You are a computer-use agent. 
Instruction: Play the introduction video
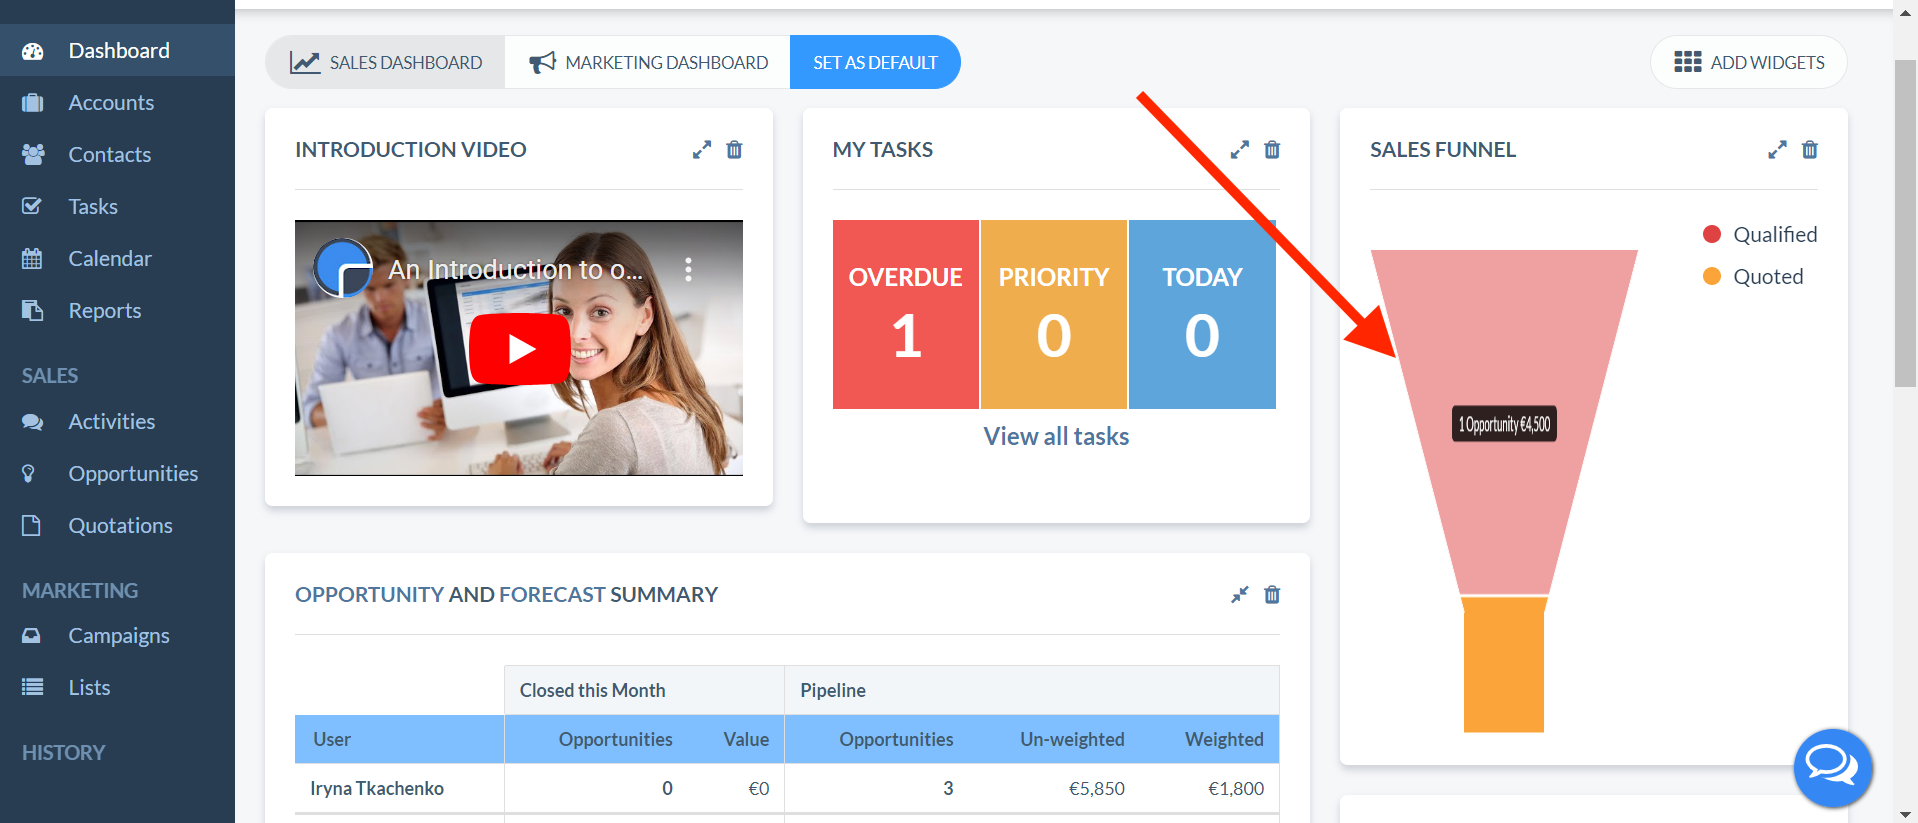(x=520, y=348)
